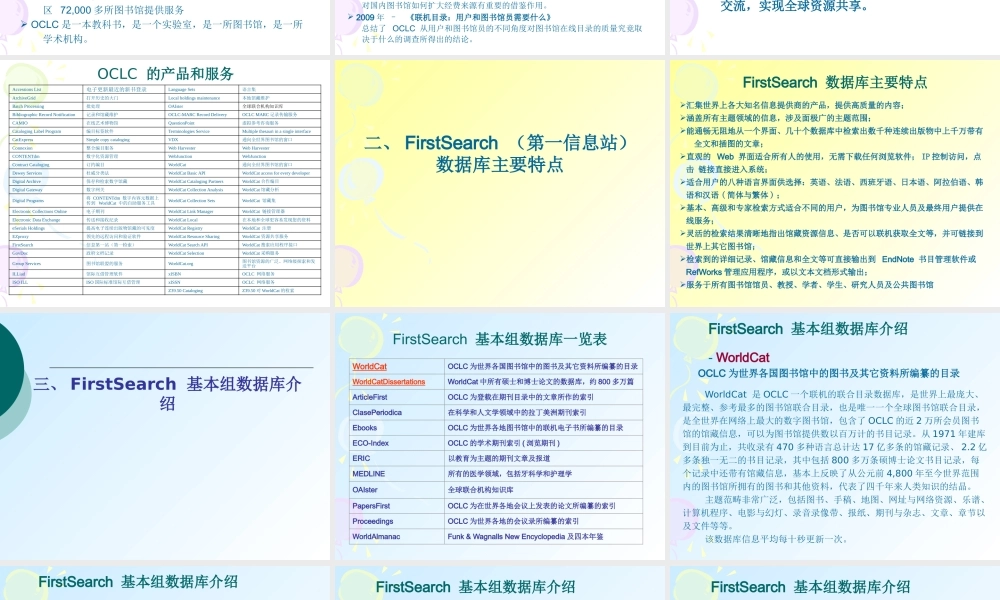Image resolution: width=1000 pixels, height=600 pixels.
Task: Select the '三、FirstSearch 基本组数据库介绍' section slide
Action: pyautogui.click(x=165, y=436)
